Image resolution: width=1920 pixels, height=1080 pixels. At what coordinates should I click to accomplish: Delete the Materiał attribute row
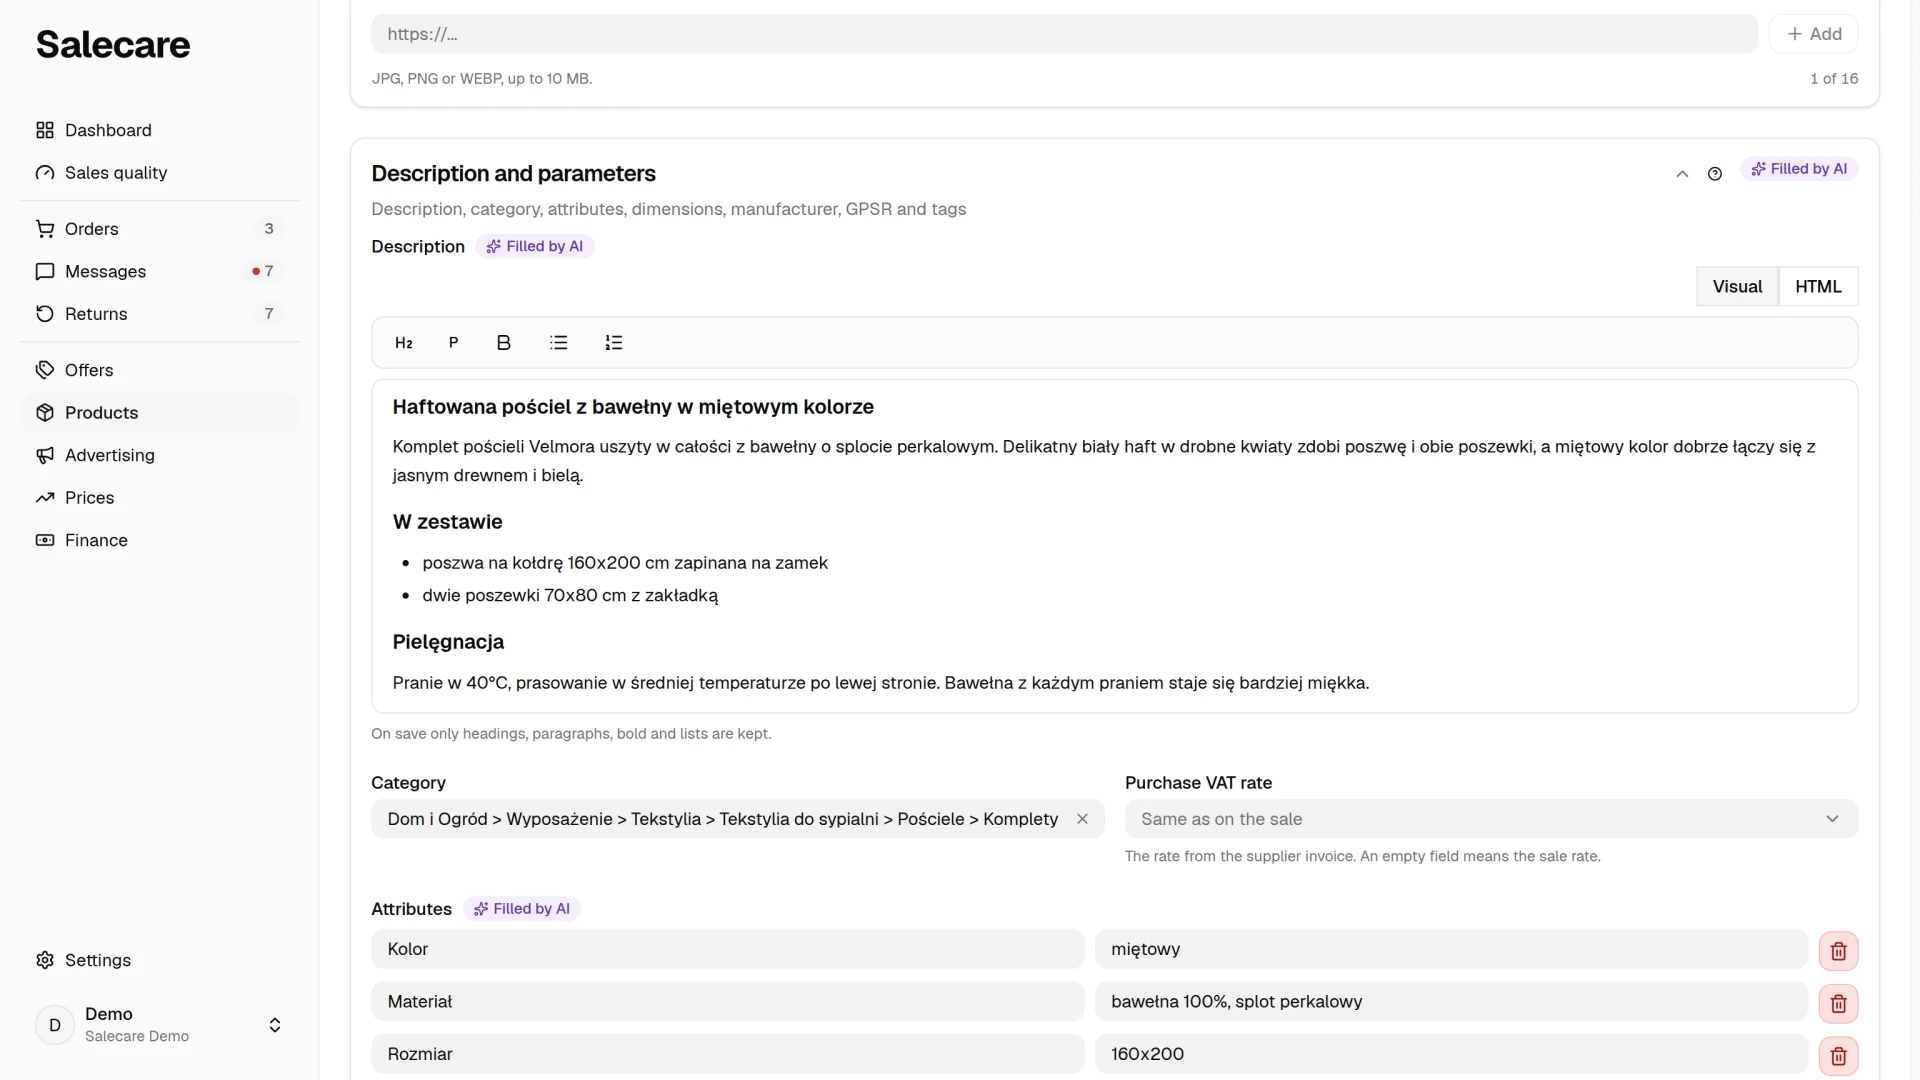point(1838,1003)
